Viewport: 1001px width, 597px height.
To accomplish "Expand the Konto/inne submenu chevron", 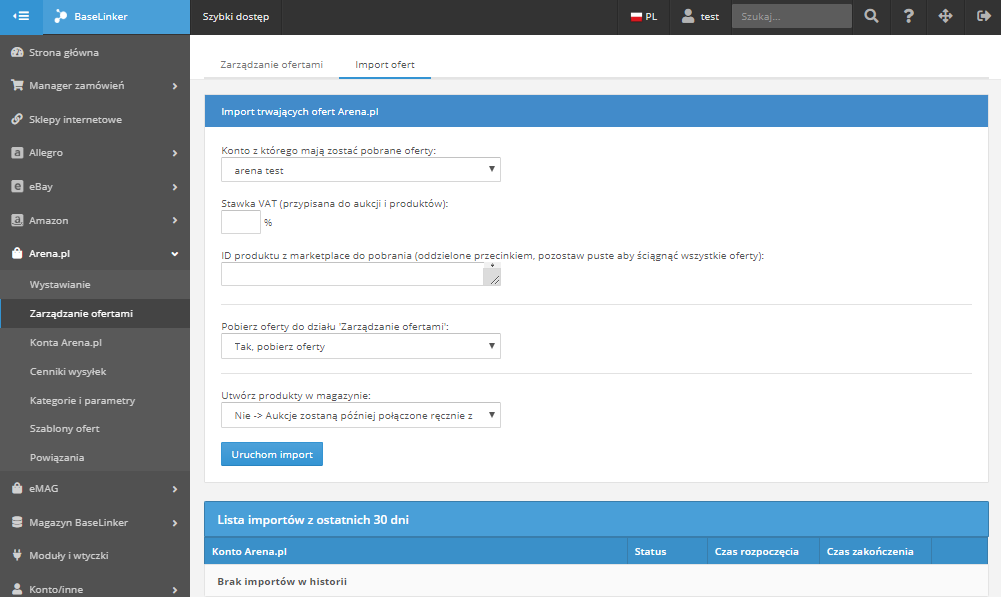I will click(x=174, y=590).
